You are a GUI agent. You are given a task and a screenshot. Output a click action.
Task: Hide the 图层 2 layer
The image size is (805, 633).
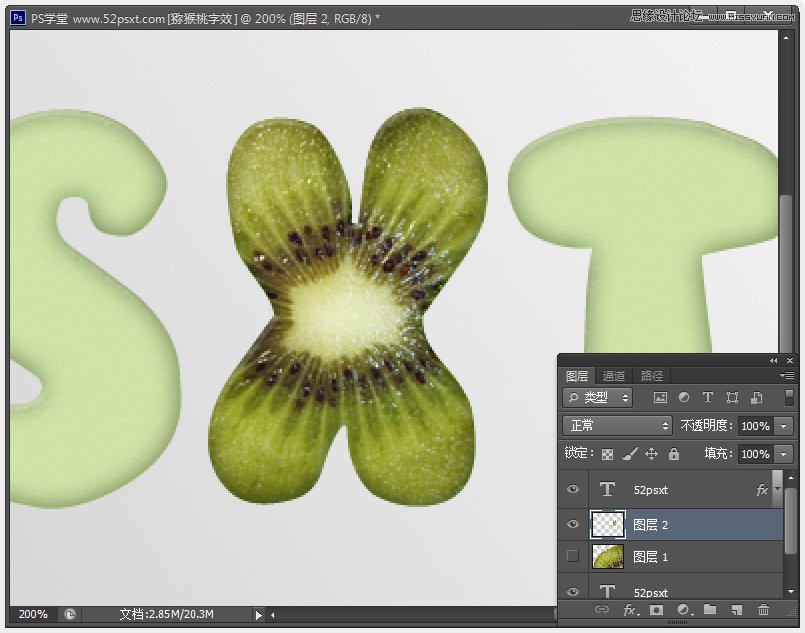tap(573, 524)
